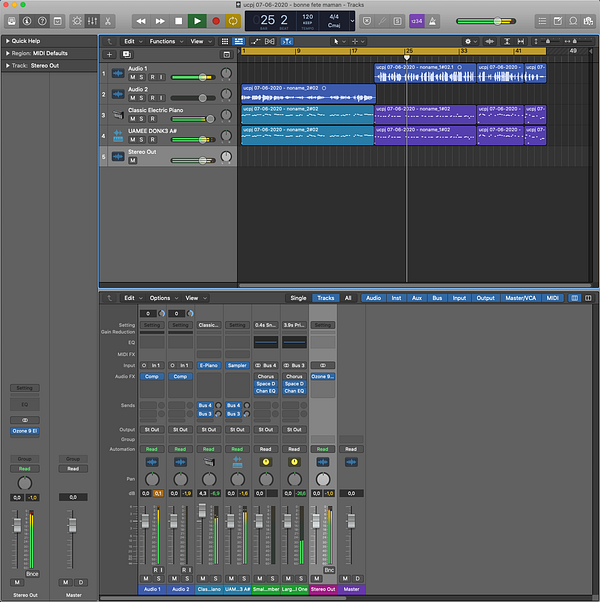Click the red Record button
The image size is (600, 602).
pos(215,20)
